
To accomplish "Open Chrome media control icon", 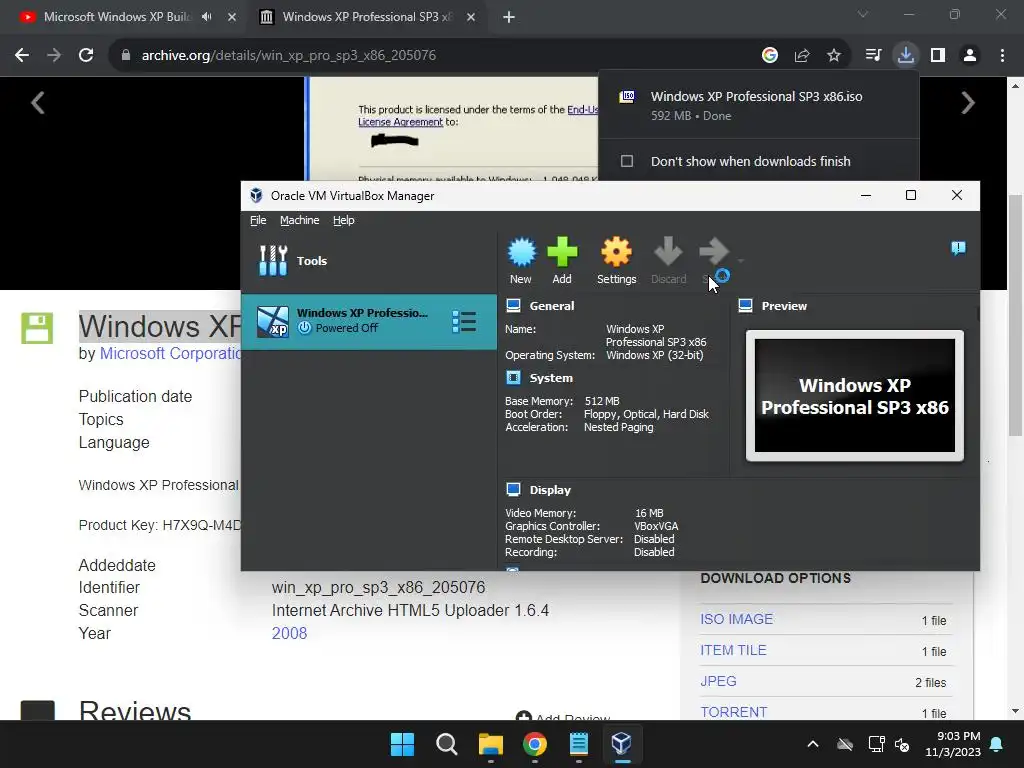I will point(873,55).
